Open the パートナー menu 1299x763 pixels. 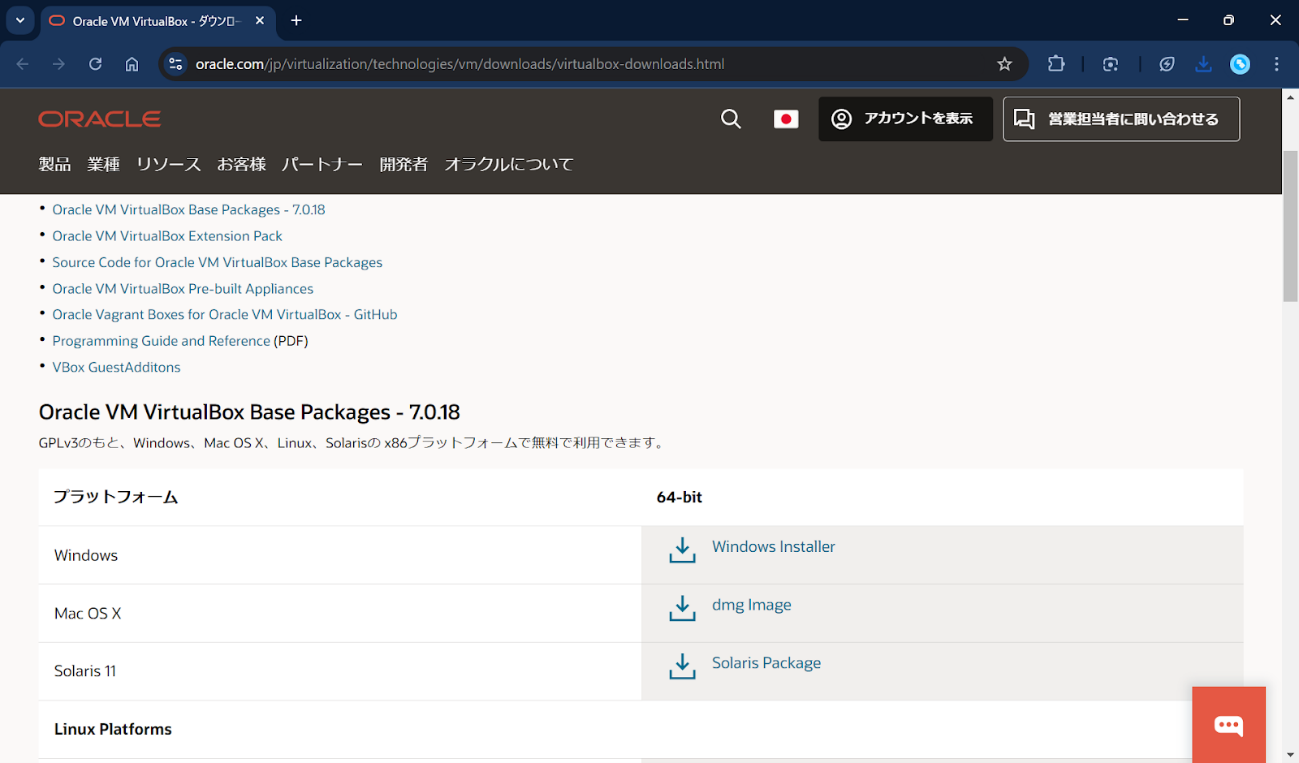(322, 164)
